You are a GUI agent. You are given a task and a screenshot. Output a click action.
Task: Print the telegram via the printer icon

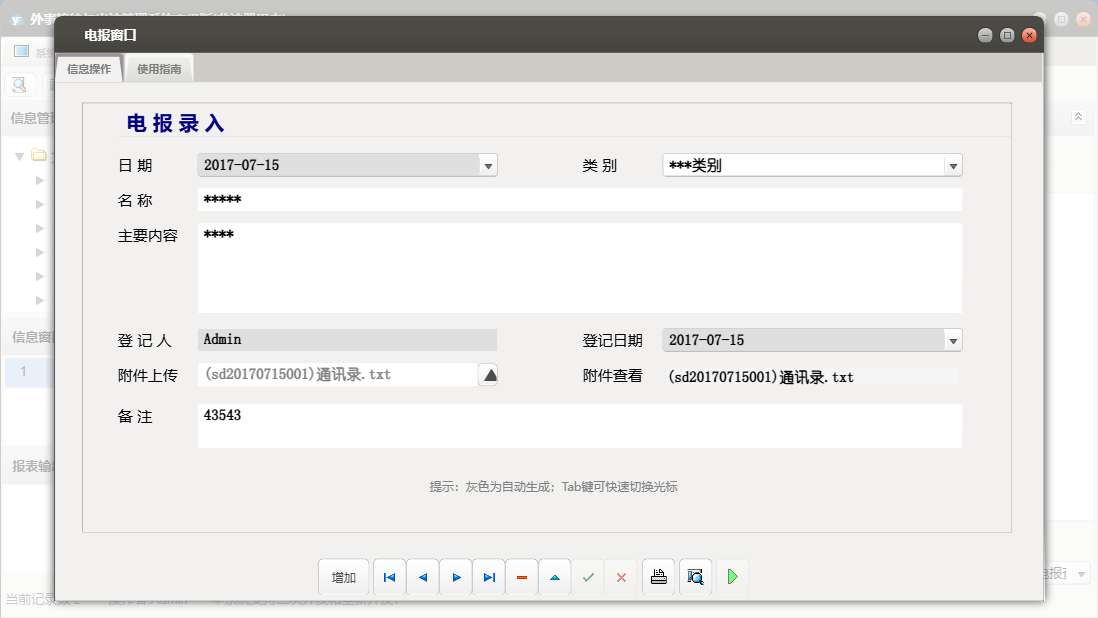658,576
